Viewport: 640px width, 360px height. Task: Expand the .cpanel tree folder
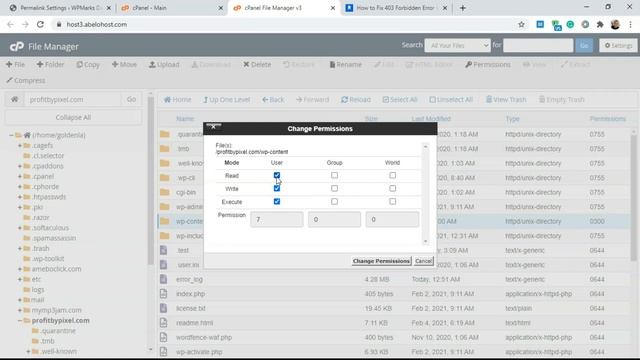tap(20, 176)
